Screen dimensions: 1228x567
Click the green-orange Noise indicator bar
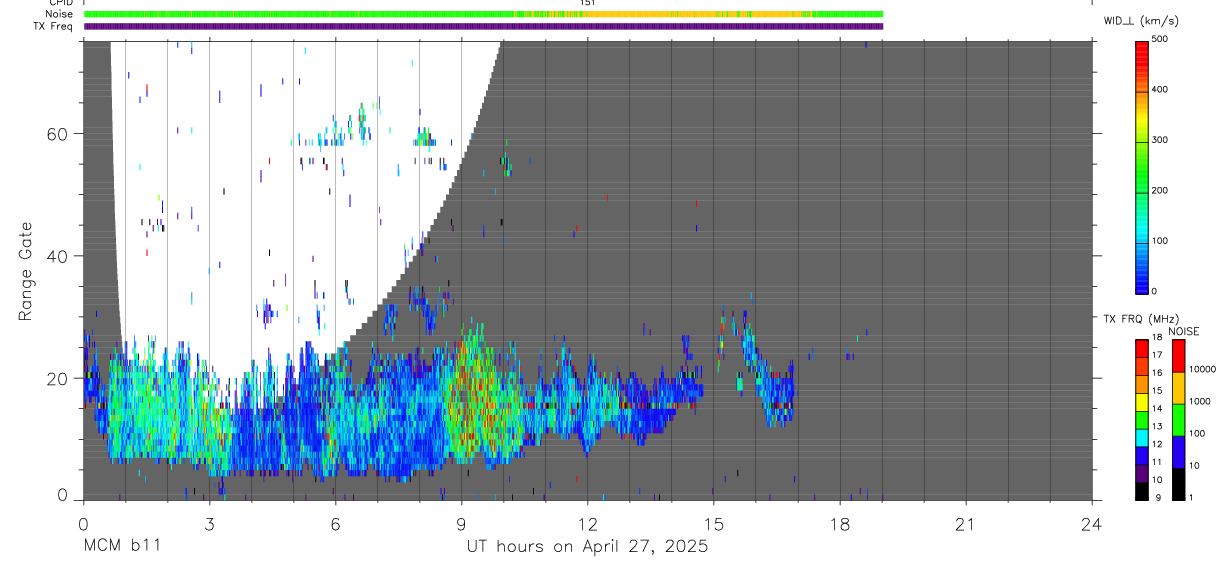[x=483, y=14]
